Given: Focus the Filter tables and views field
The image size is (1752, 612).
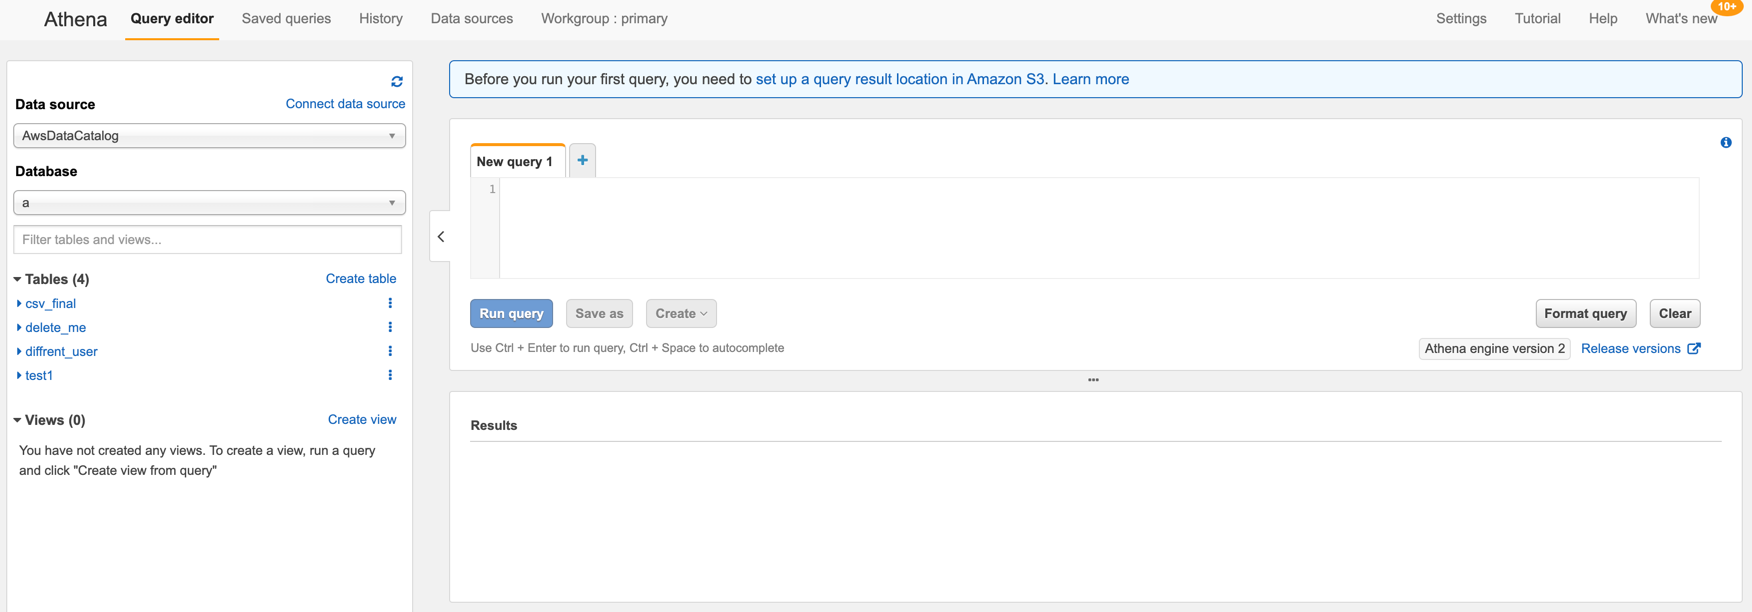Looking at the screenshot, I should pos(208,240).
